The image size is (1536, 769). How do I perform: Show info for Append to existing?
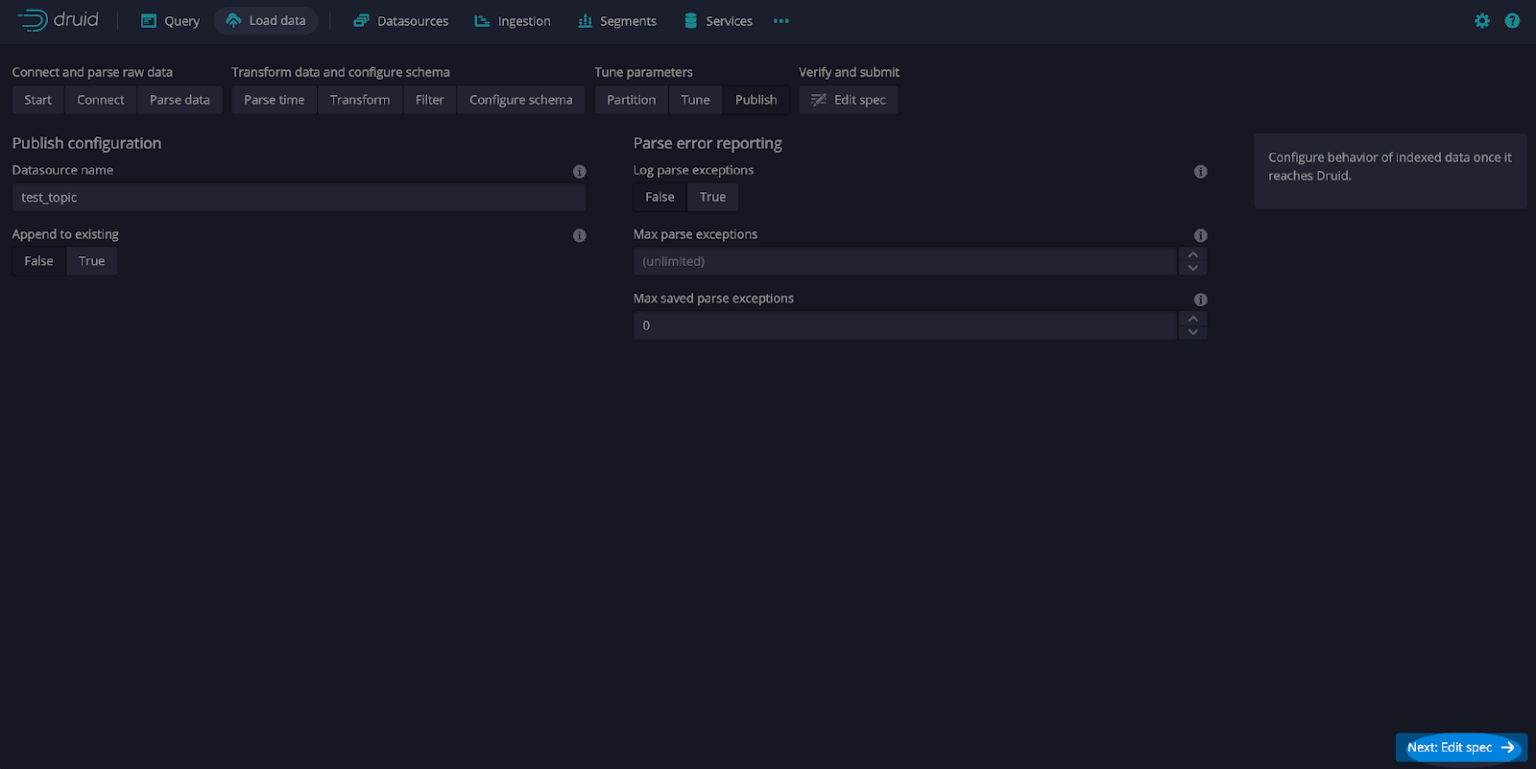(579, 236)
